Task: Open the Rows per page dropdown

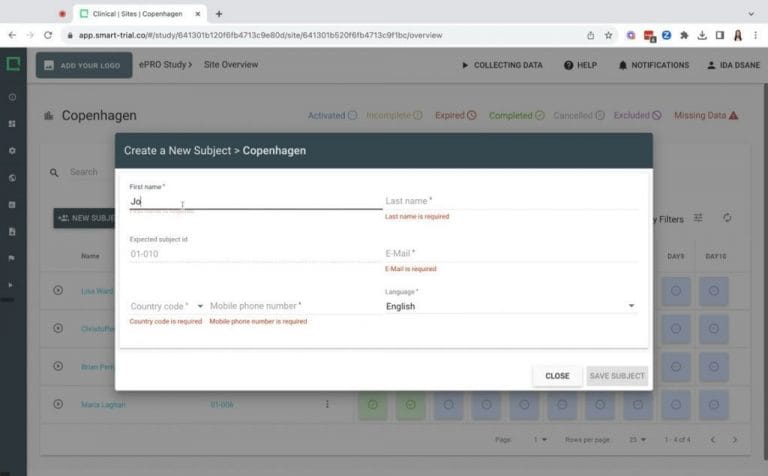Action: tap(635, 439)
